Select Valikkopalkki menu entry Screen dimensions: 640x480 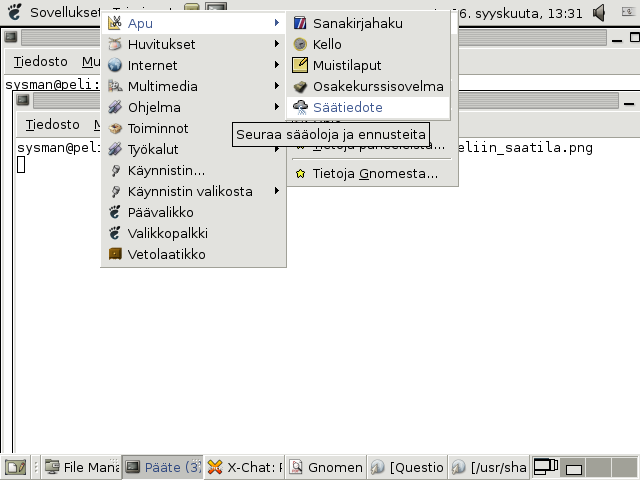[x=193, y=233]
